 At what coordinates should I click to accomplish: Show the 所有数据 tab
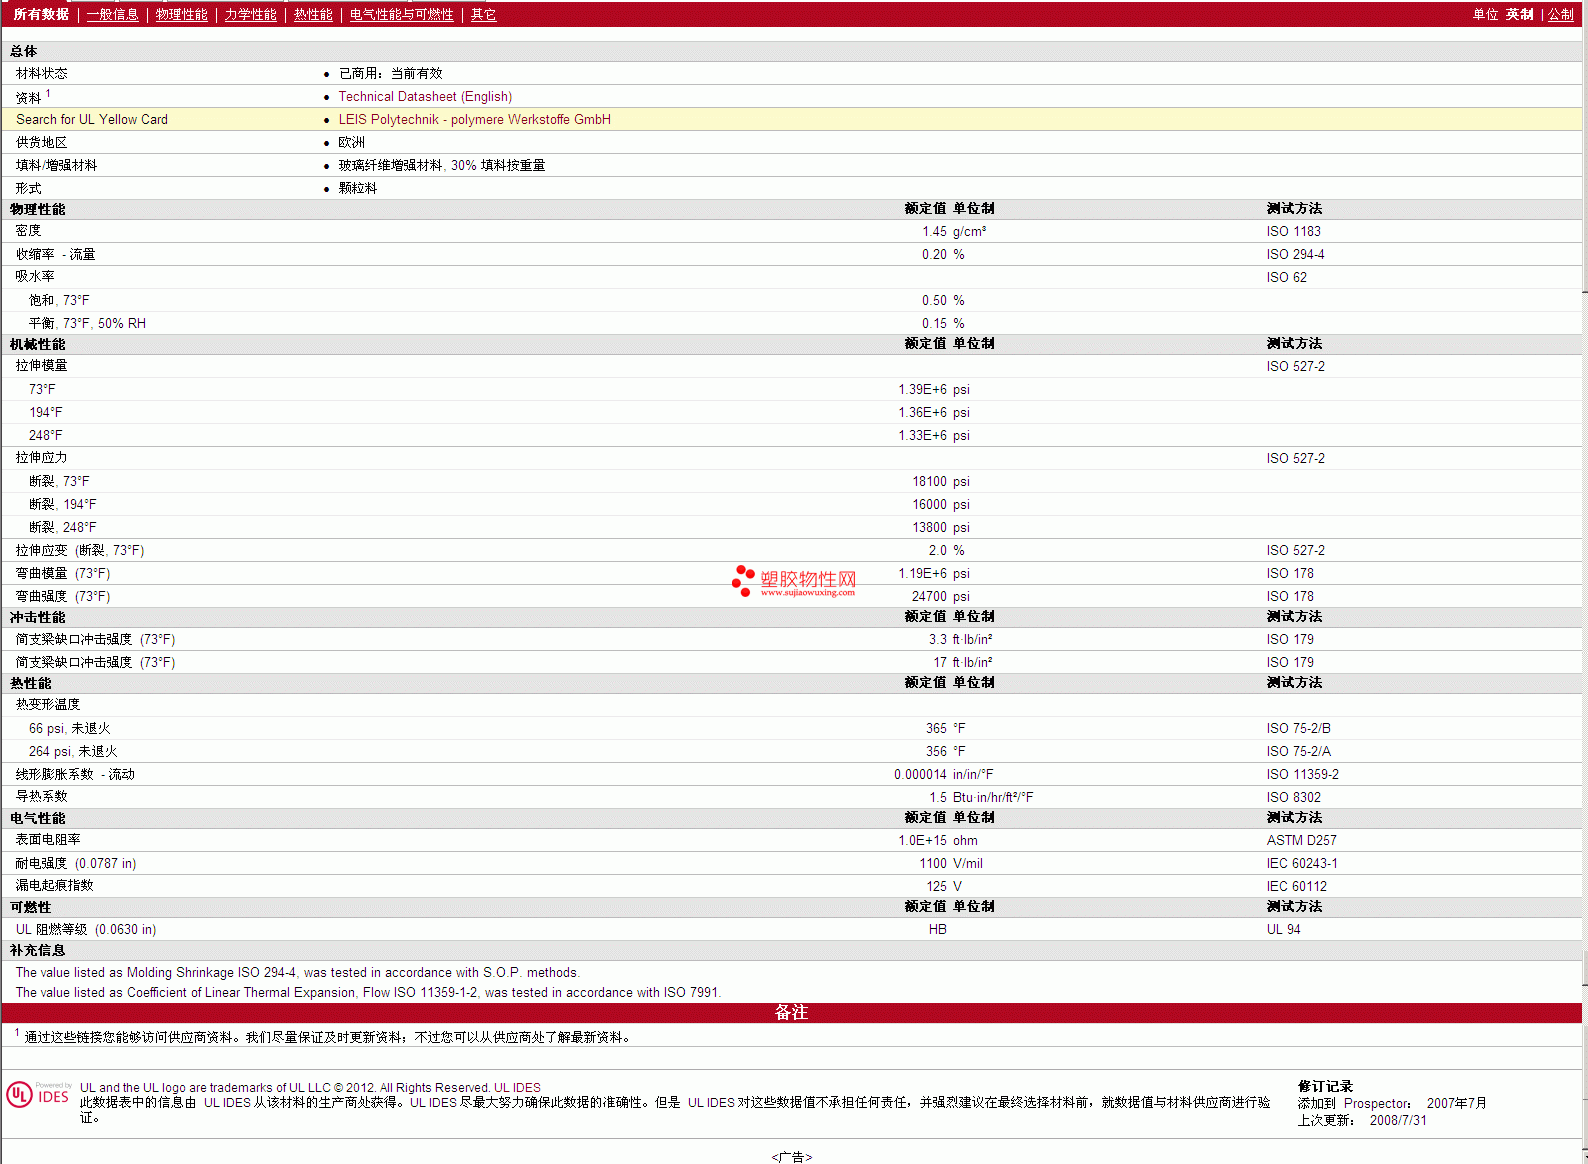pyautogui.click(x=41, y=15)
